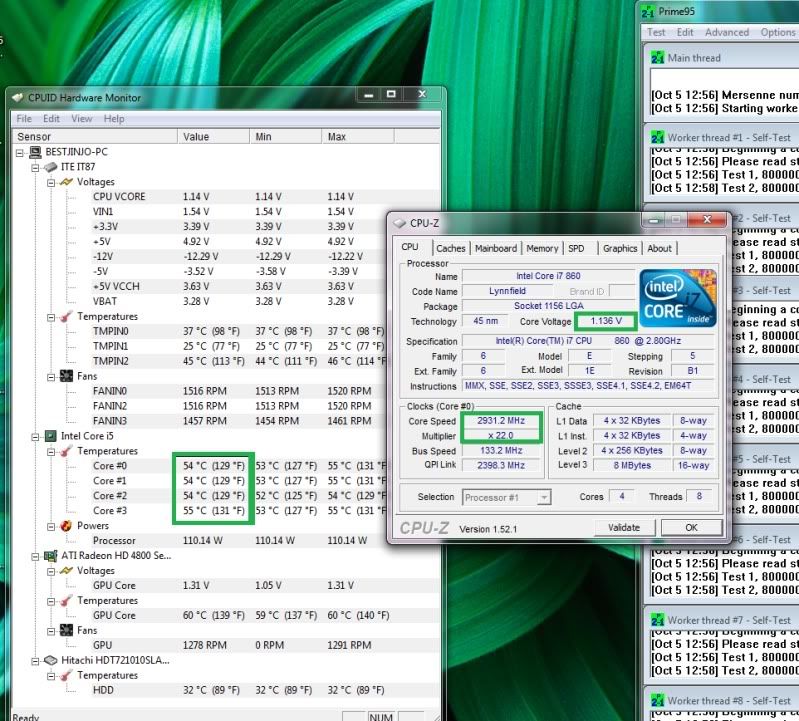This screenshot has height=721, width=799.
Task: Click the Intel Core i7 logo in CPU-Z
Action: pyautogui.click(x=678, y=297)
